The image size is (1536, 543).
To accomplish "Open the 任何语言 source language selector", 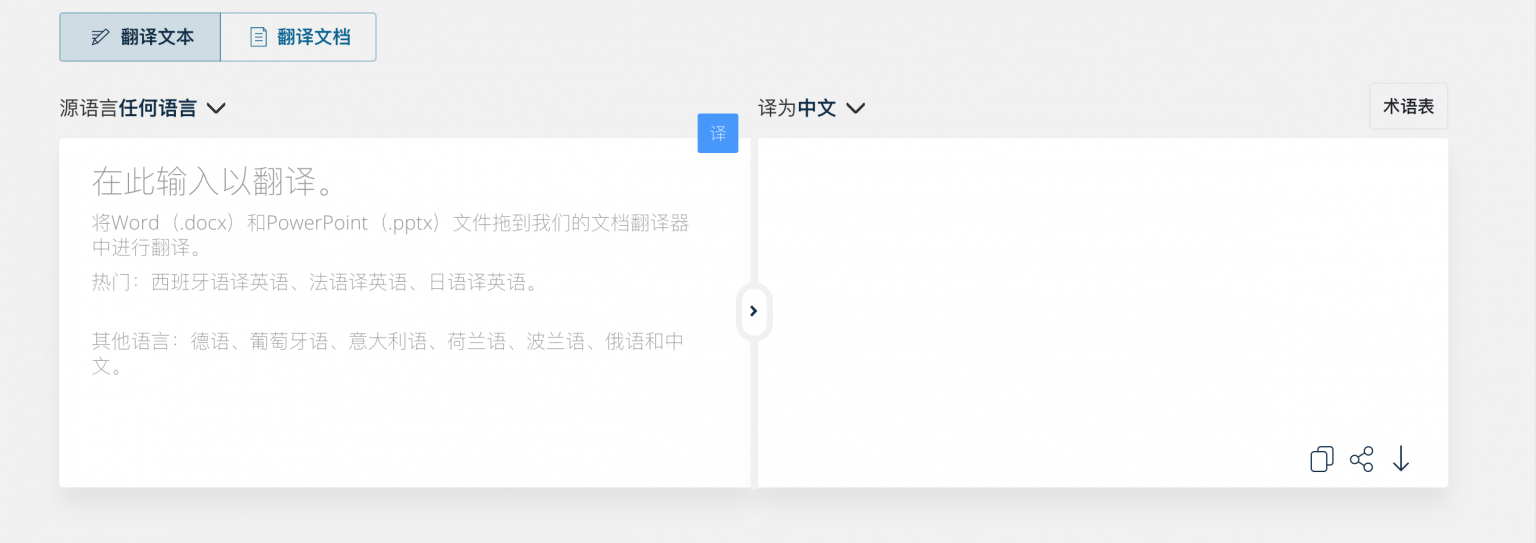I will click(x=157, y=108).
